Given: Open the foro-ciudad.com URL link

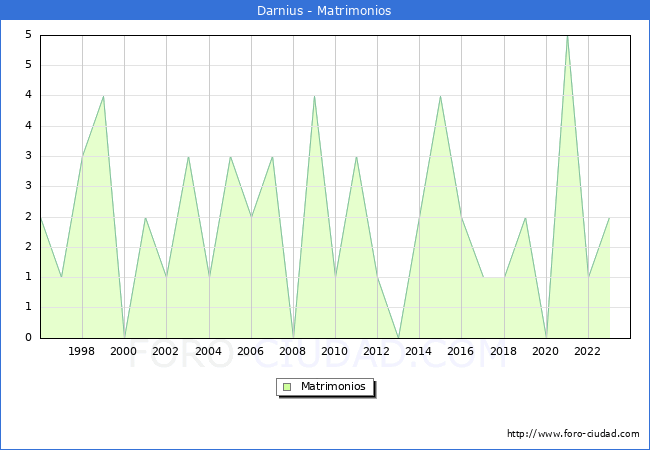Looking at the screenshot, I should click(573, 434).
